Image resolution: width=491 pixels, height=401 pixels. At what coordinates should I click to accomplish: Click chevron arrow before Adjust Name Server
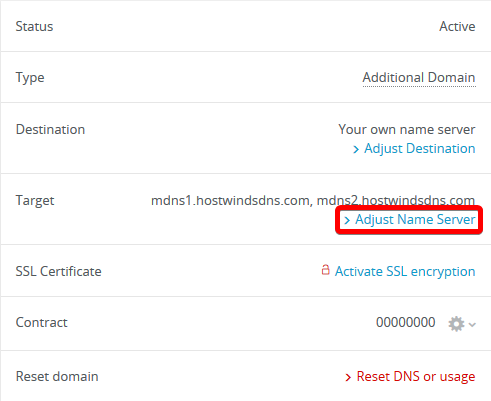pos(347,220)
